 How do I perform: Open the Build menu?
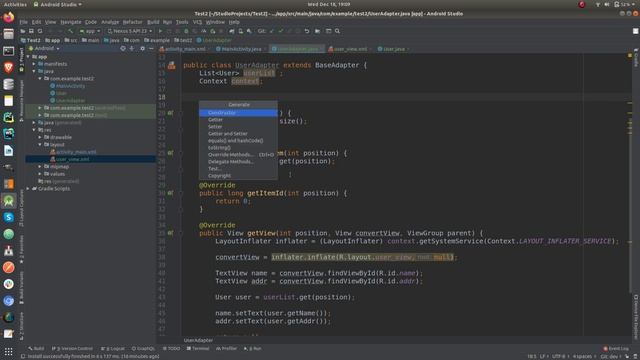153,22
